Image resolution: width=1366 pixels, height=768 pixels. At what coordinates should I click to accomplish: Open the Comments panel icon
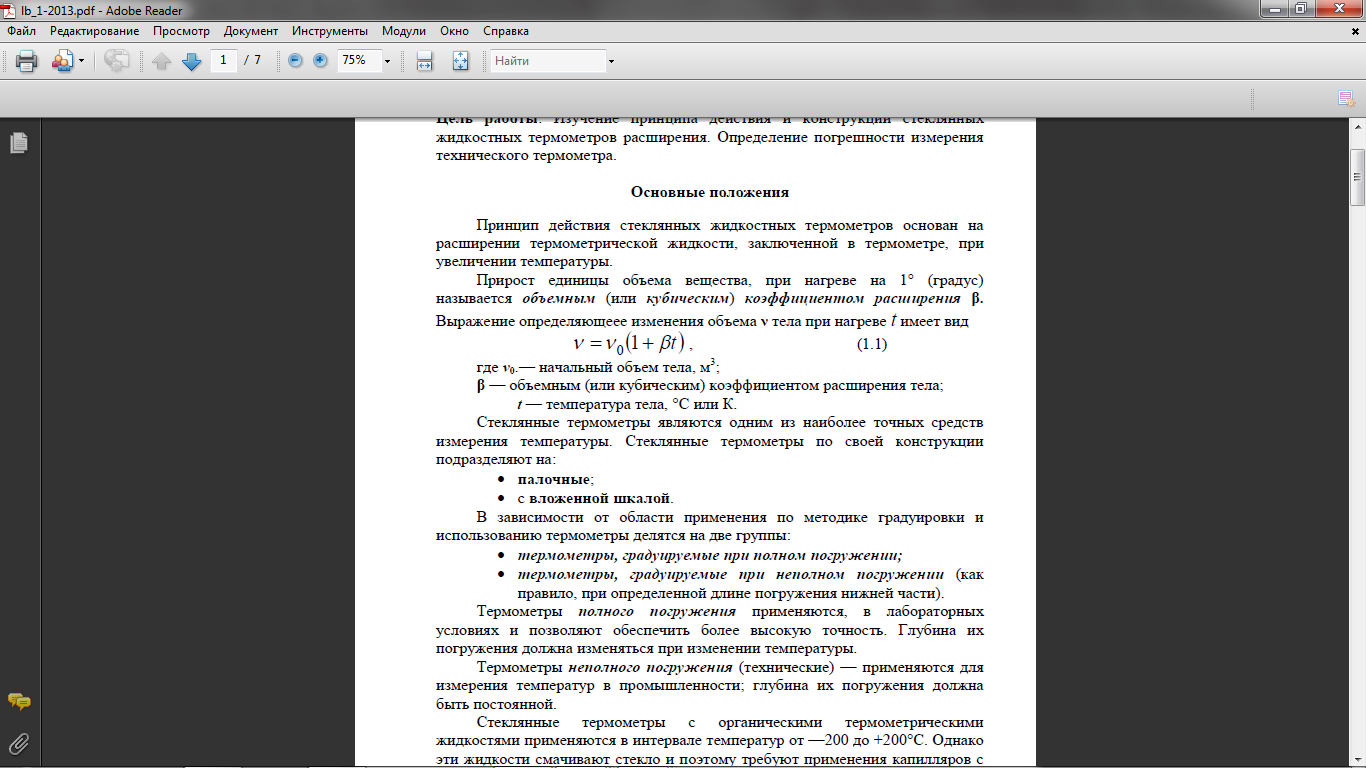[19, 701]
